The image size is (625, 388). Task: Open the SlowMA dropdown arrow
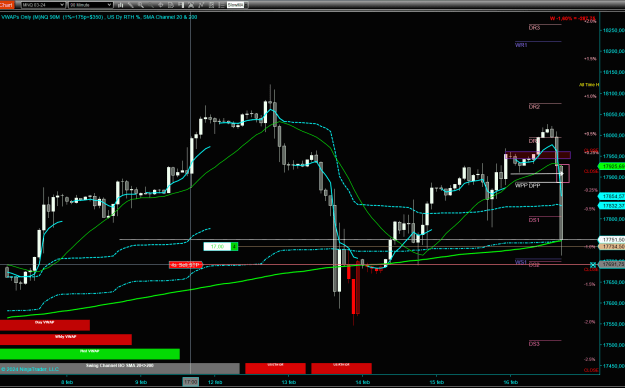(246, 5)
